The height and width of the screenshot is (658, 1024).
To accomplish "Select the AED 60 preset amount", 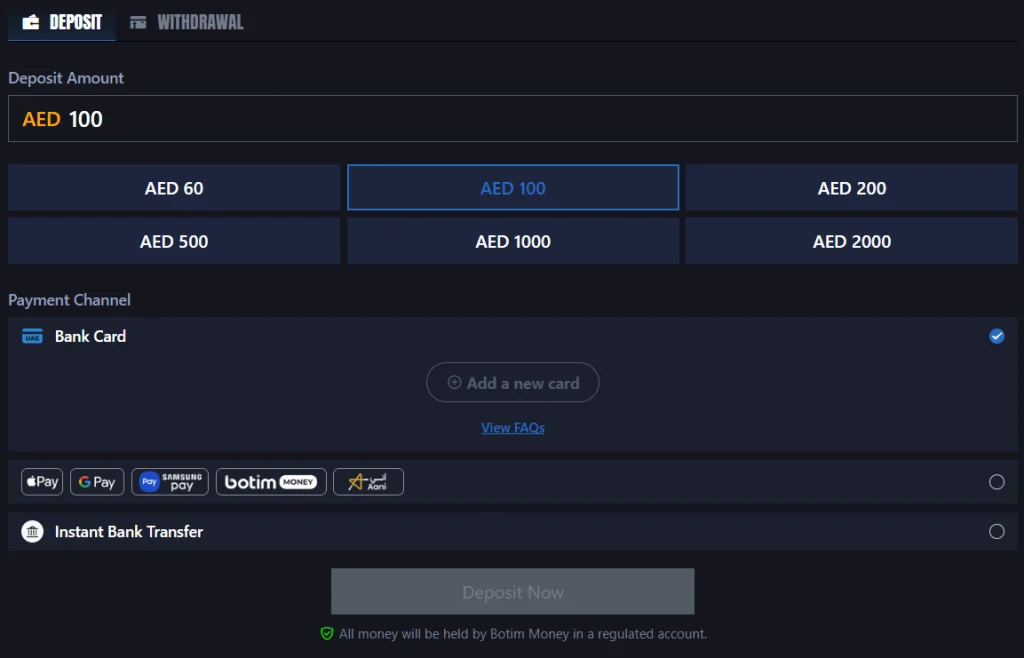I will pyautogui.click(x=174, y=188).
